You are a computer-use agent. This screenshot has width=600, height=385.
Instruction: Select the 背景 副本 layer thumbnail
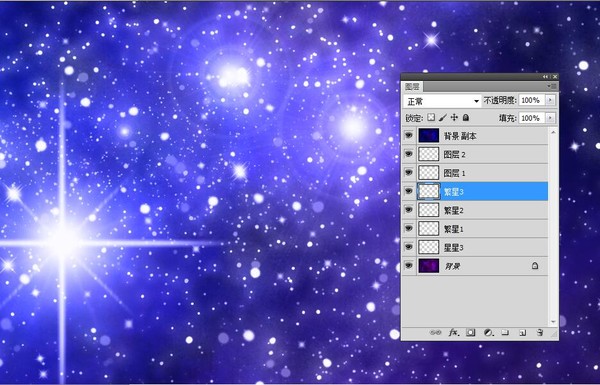(x=429, y=135)
